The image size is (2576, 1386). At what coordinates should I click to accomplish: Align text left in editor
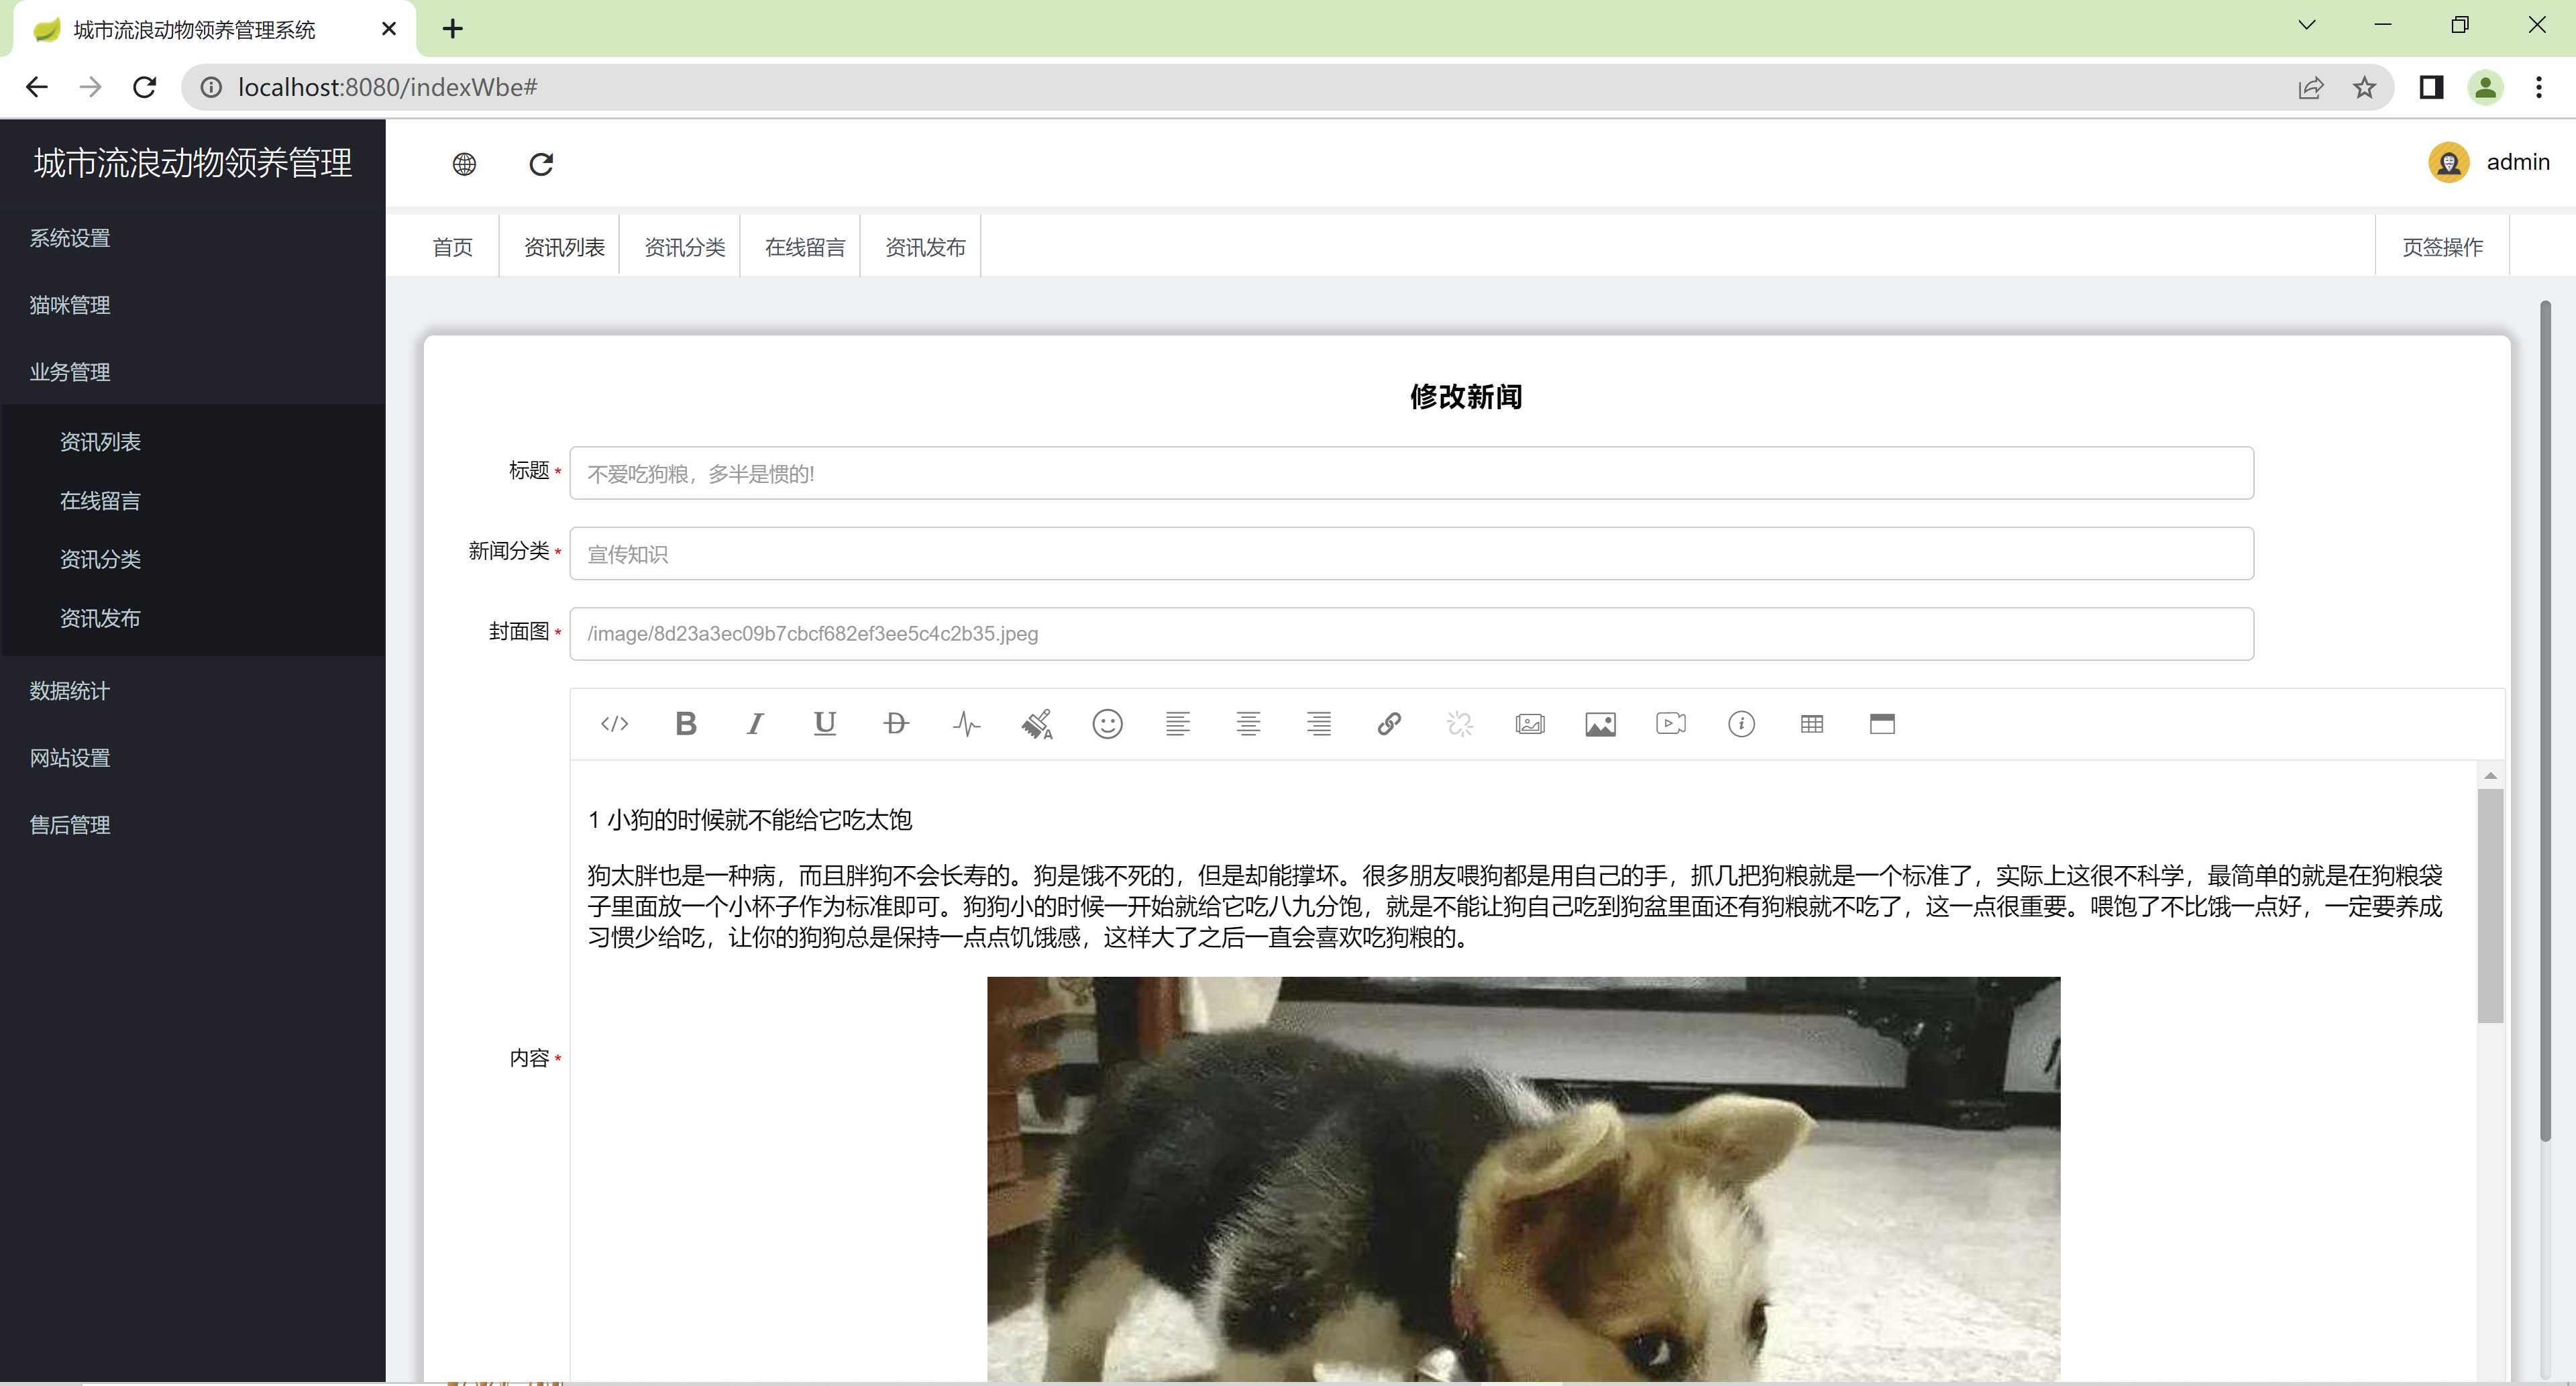pyautogui.click(x=1178, y=724)
